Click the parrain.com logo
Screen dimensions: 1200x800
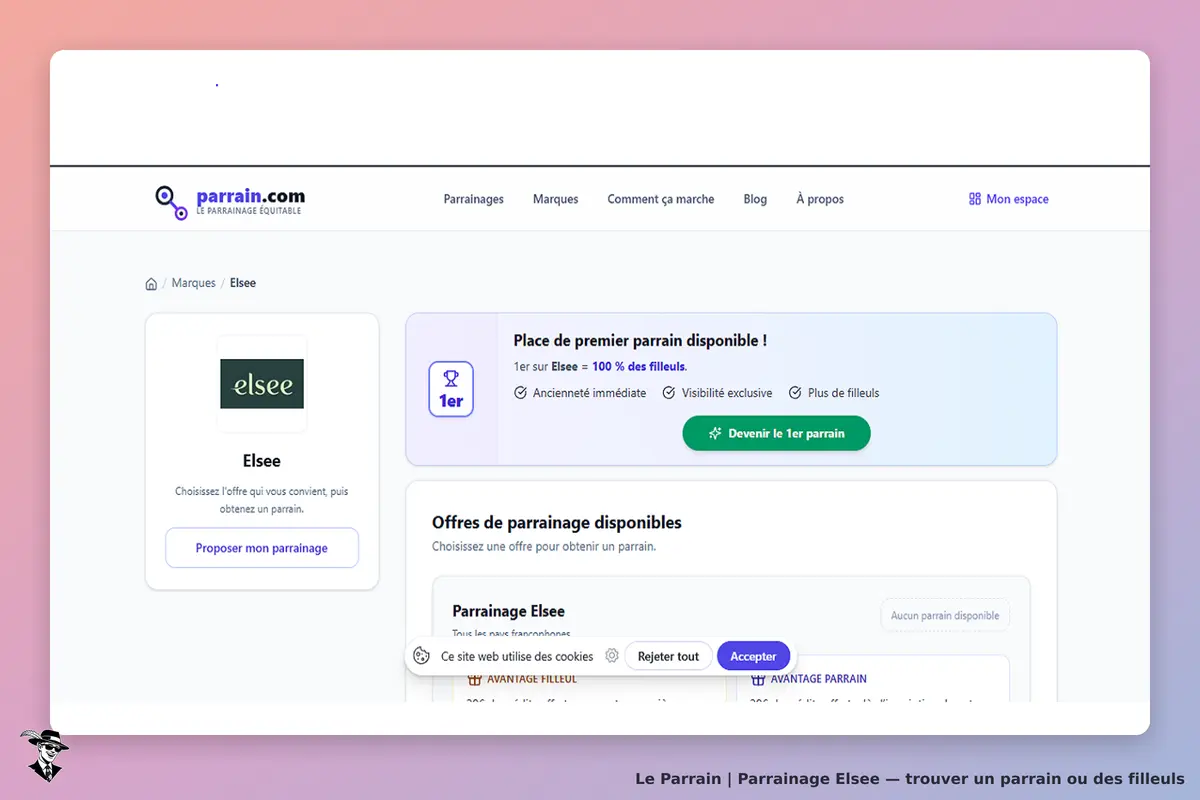(230, 200)
